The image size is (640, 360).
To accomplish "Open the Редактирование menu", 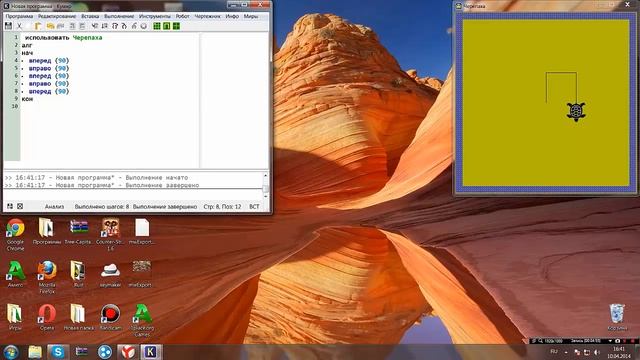I will (x=57, y=16).
